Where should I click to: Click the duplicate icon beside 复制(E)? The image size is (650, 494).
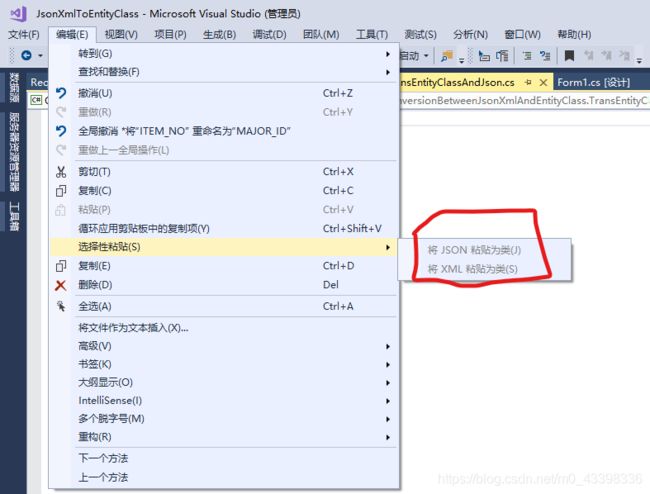61,266
